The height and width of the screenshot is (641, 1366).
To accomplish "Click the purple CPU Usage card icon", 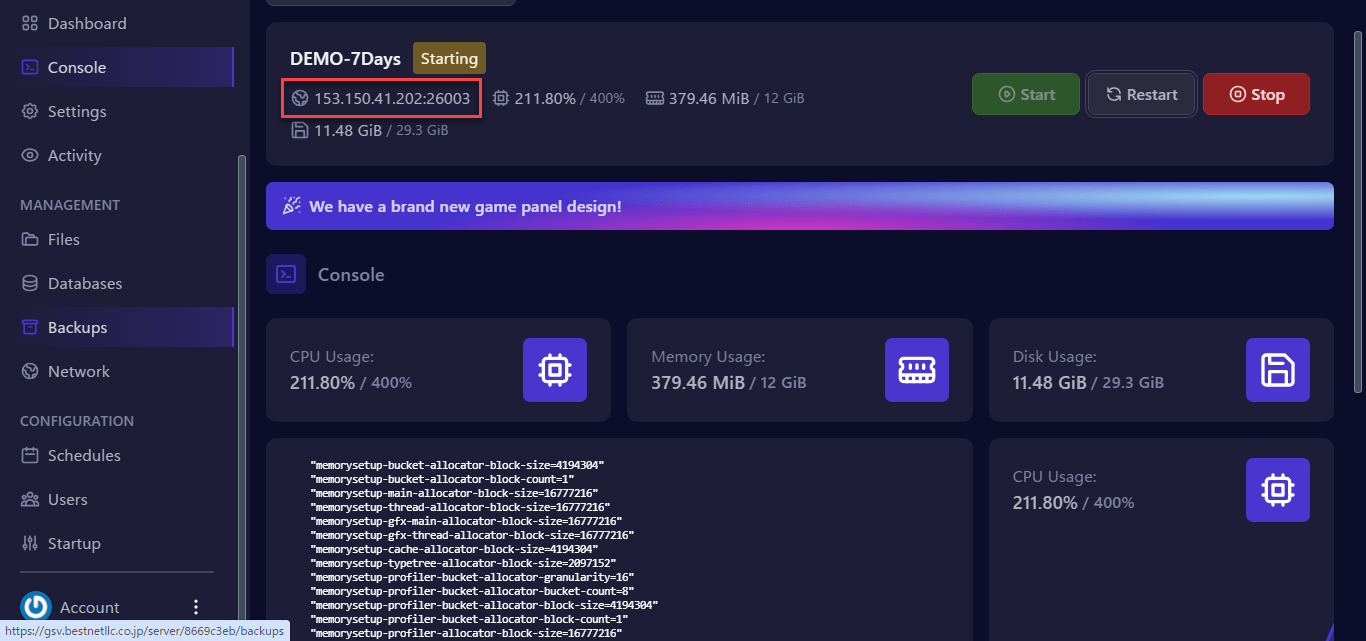I will (x=555, y=370).
